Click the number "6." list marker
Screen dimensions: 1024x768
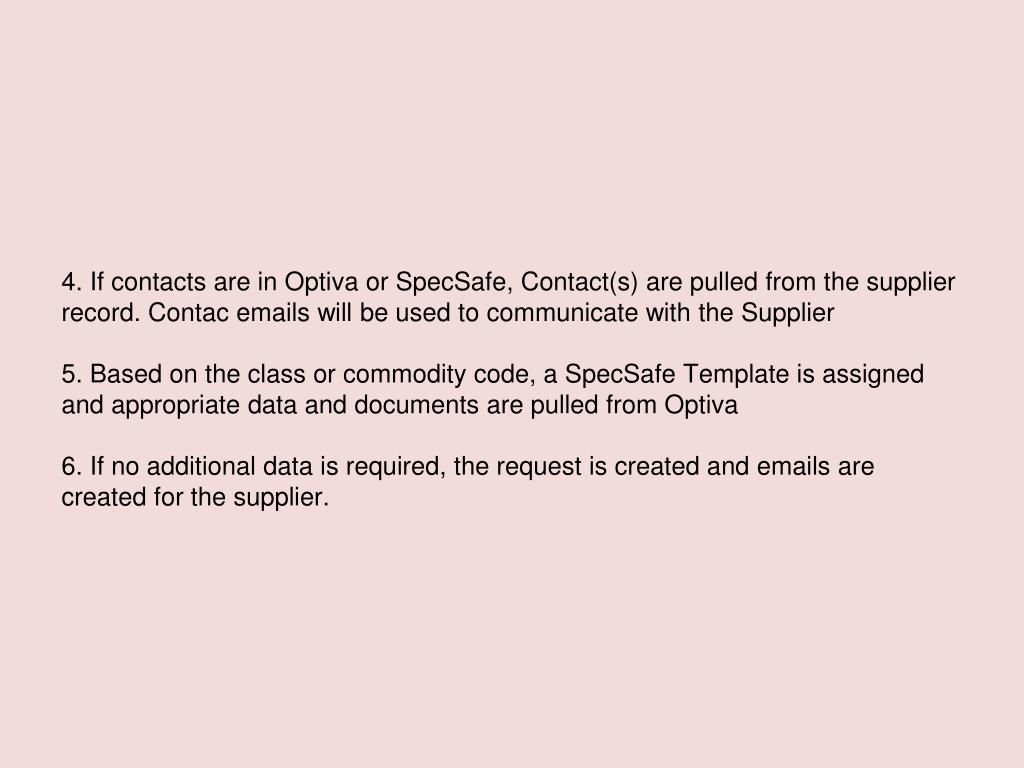point(72,466)
